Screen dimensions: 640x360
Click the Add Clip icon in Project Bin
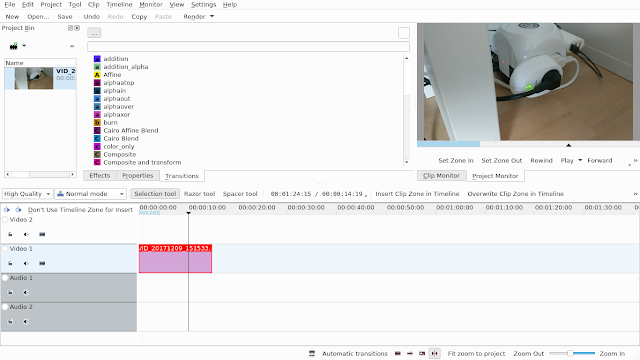point(13,46)
